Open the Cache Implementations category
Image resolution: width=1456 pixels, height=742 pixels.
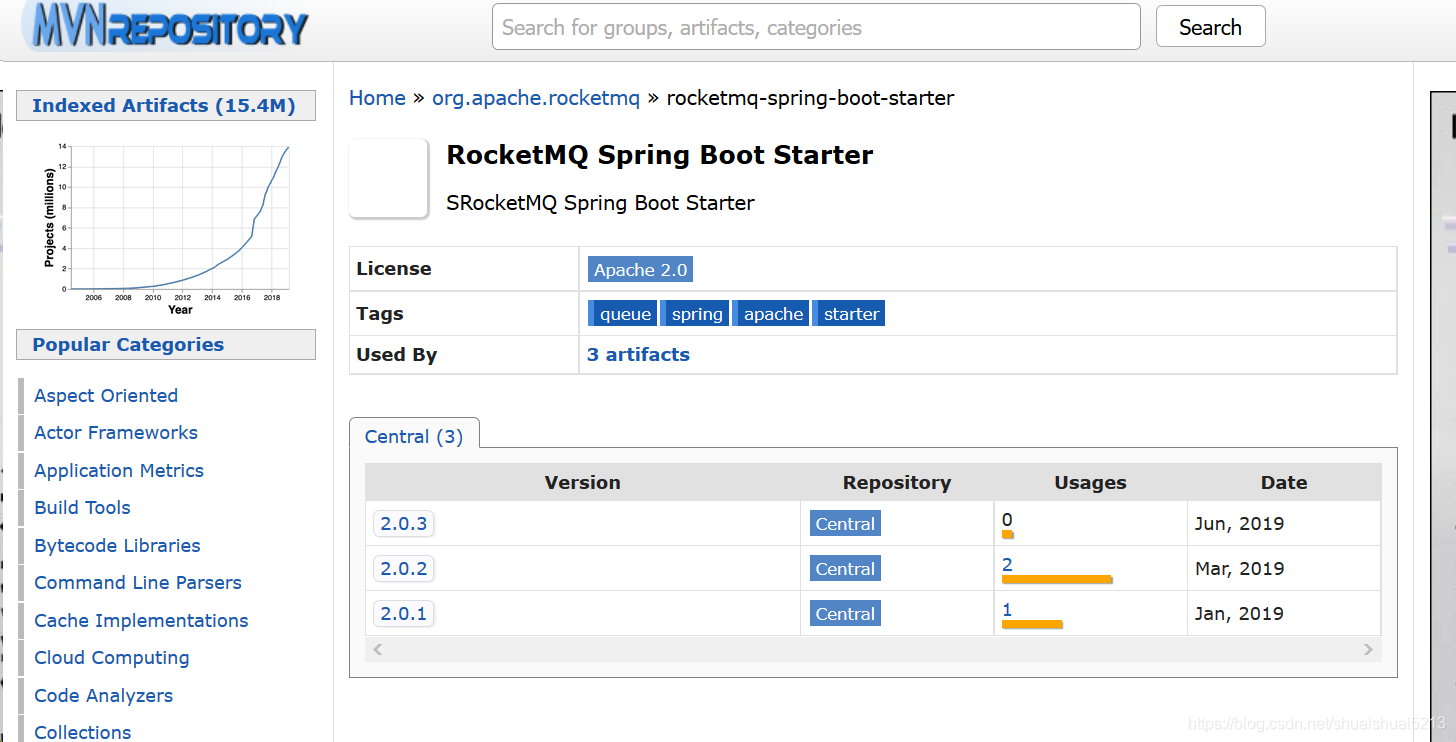click(x=141, y=620)
